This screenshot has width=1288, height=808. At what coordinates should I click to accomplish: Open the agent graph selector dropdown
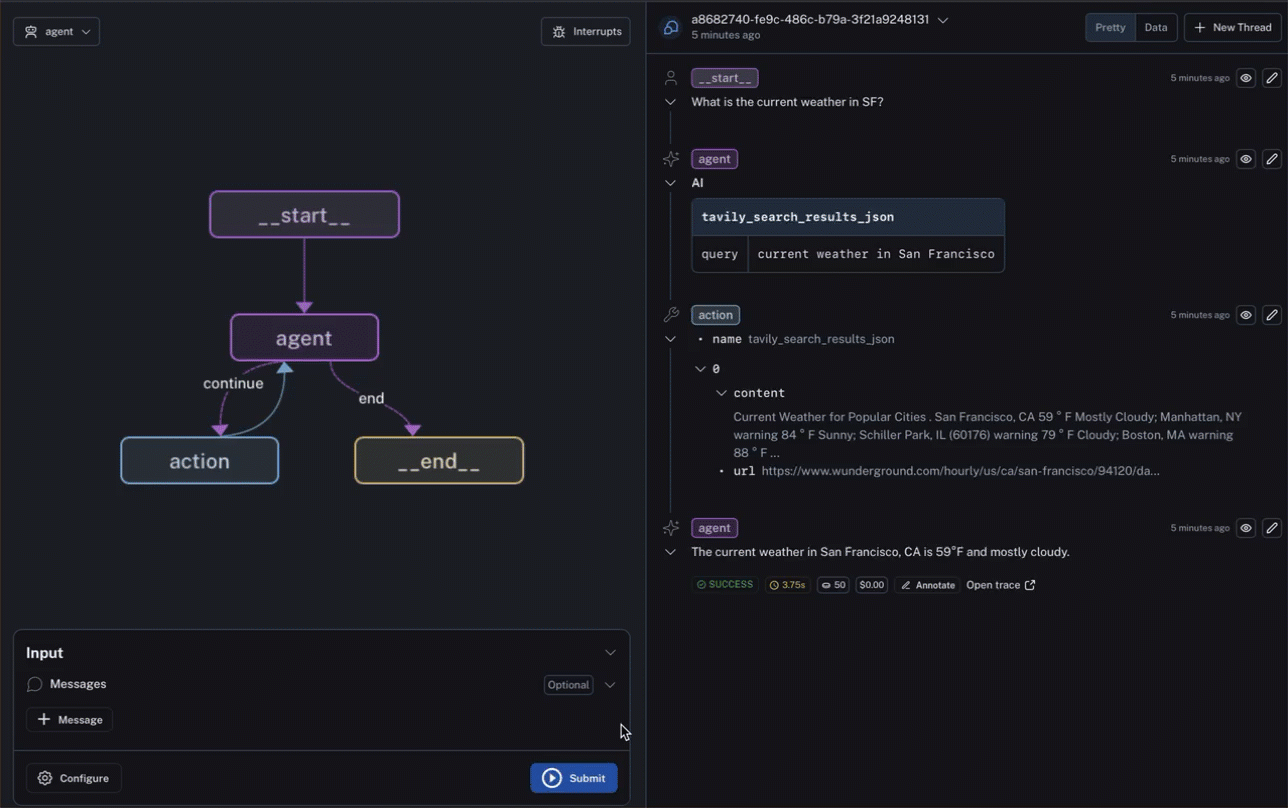(57, 32)
